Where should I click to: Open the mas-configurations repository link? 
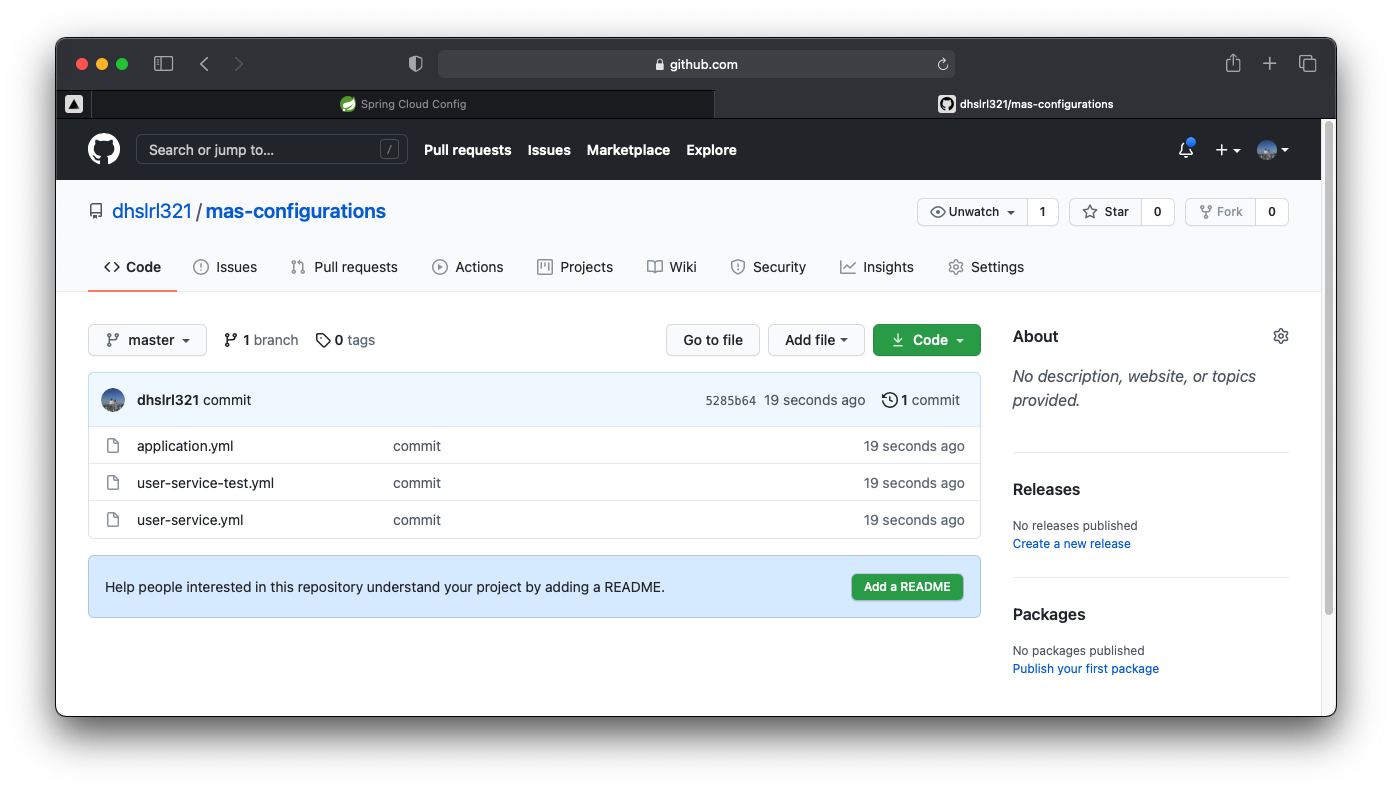pos(296,212)
